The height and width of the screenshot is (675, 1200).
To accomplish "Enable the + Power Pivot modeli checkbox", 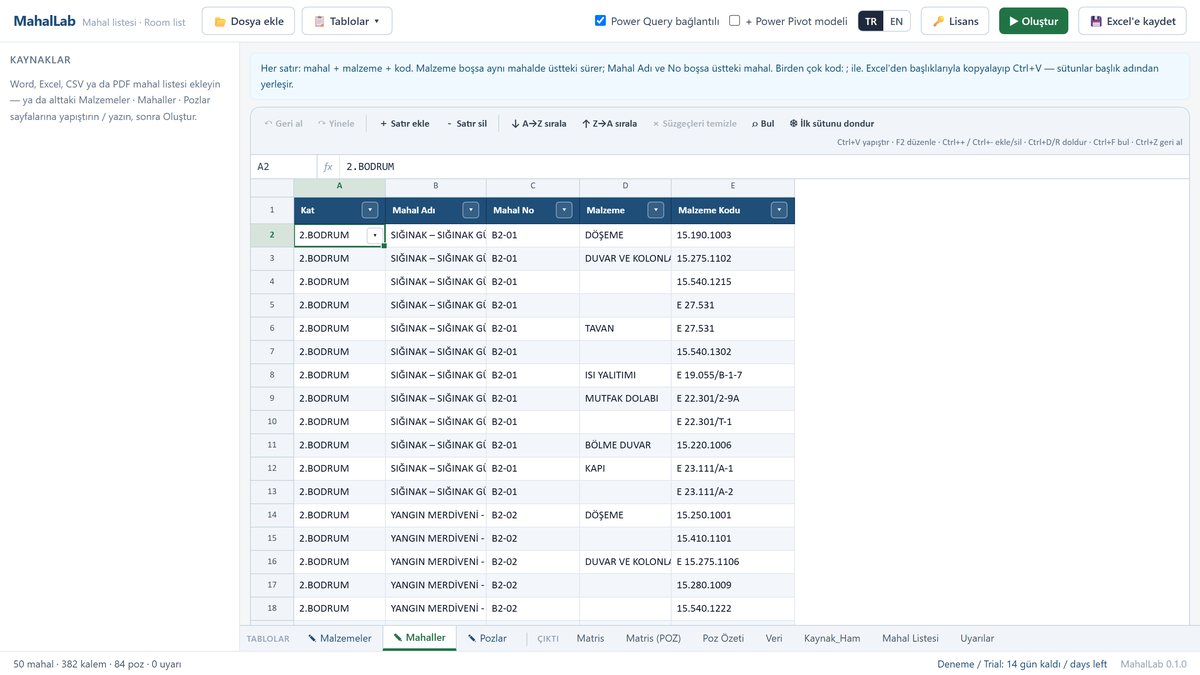I will tap(735, 20).
